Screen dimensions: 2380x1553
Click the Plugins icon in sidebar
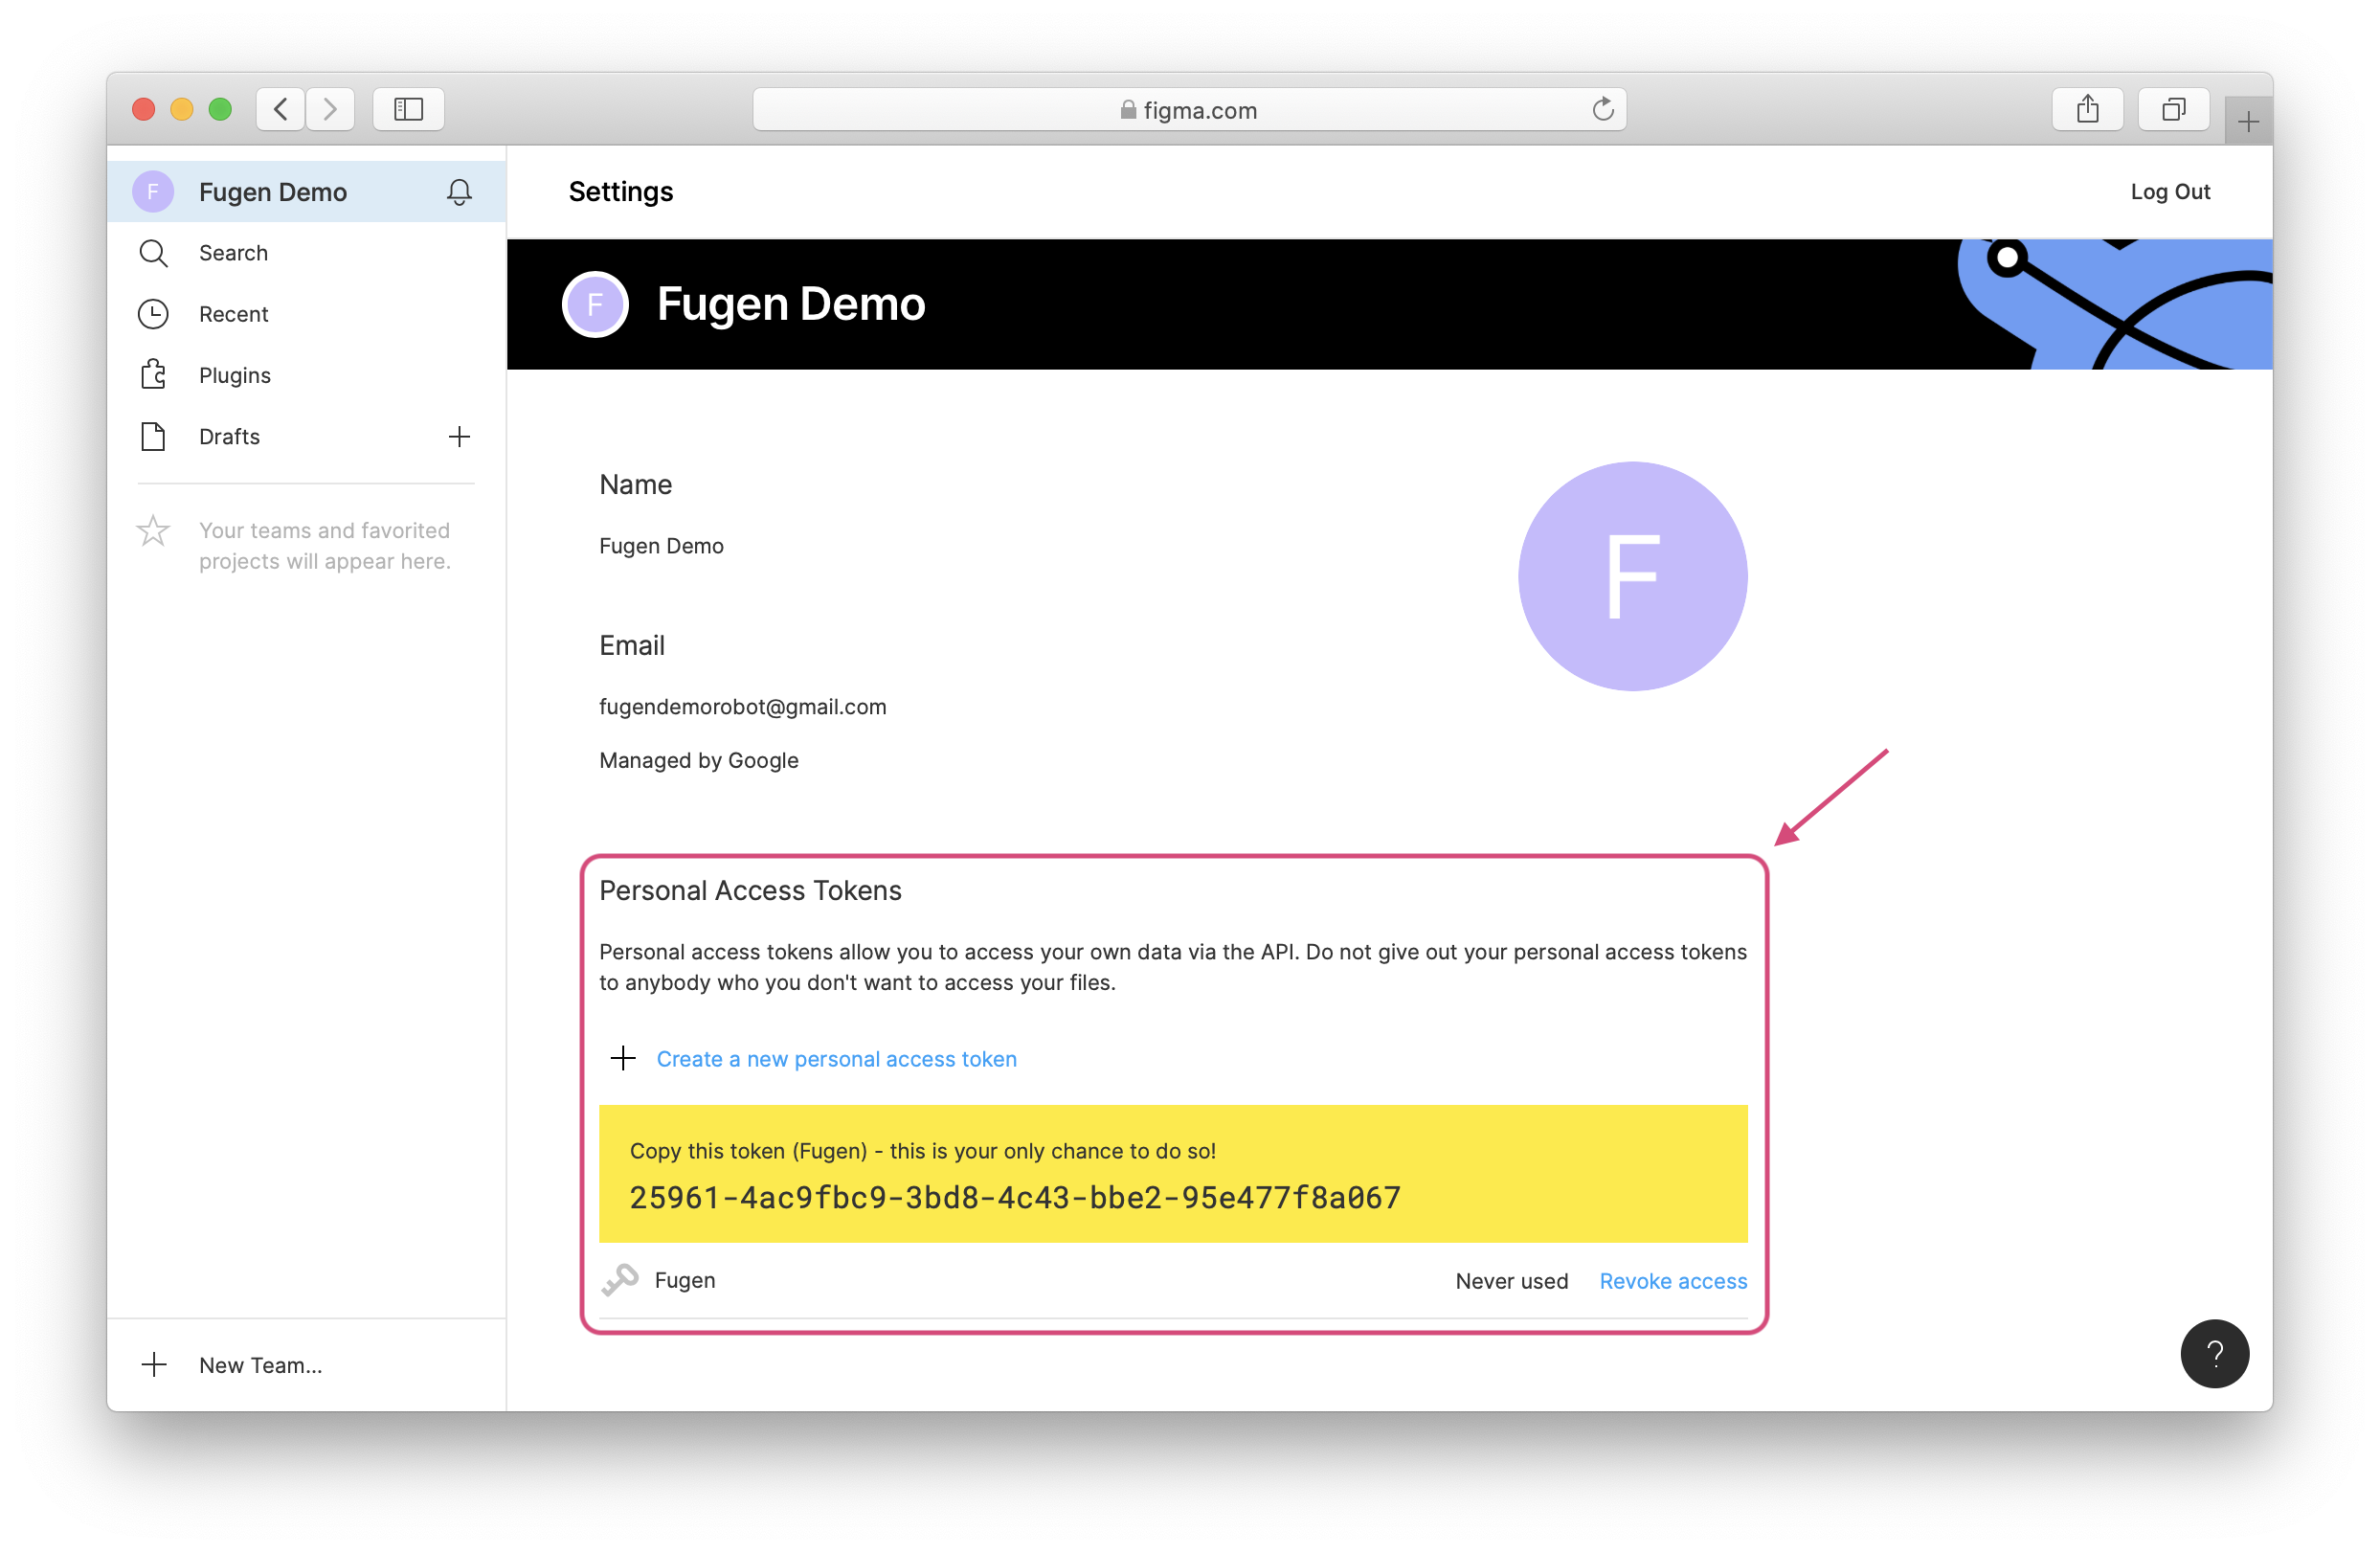152,374
